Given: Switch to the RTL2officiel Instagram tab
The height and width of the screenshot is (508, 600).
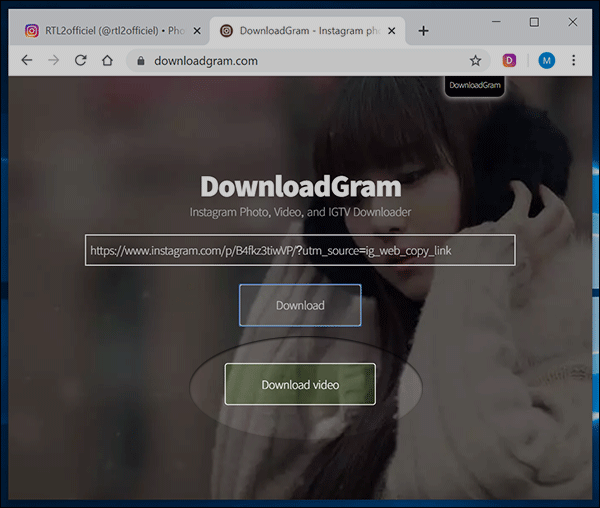Looking at the screenshot, I should (100, 31).
